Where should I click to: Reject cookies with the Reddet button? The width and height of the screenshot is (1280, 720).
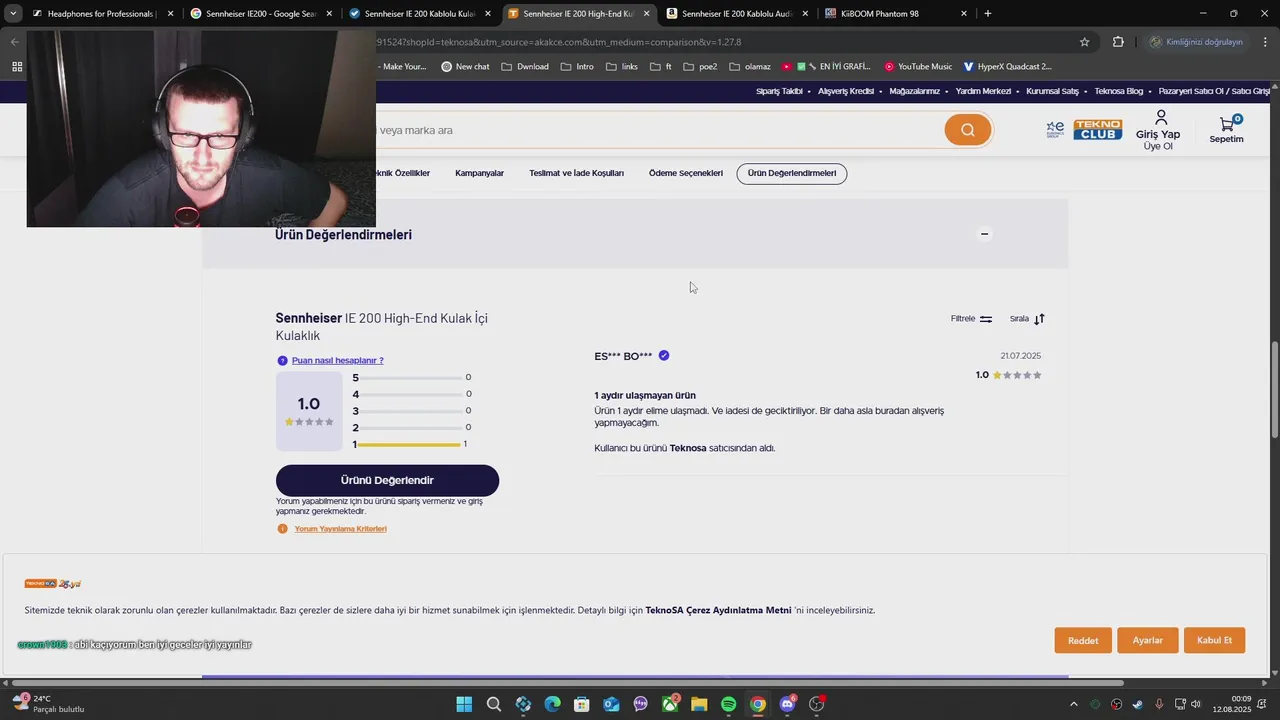pyautogui.click(x=1083, y=641)
